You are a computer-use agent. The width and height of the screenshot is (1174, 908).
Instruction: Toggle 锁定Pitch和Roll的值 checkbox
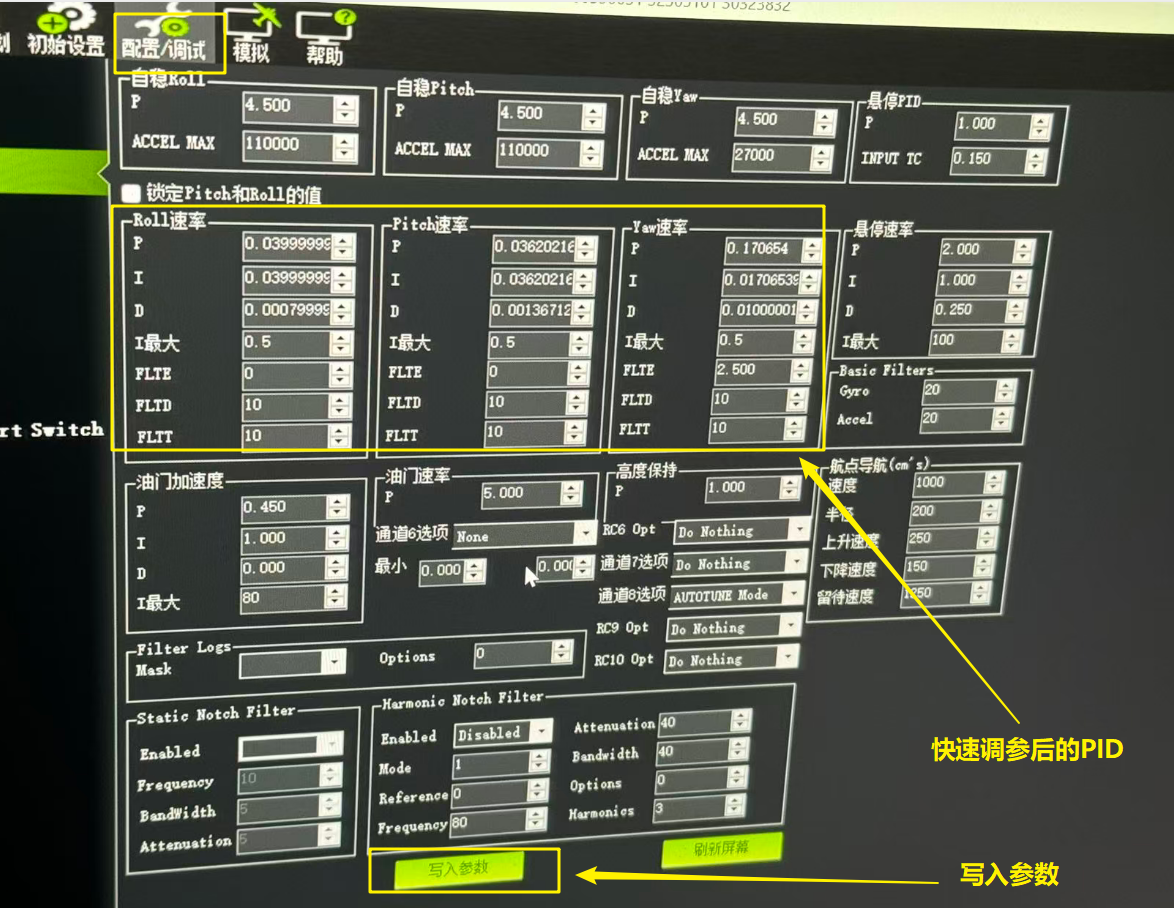pyautogui.click(x=129, y=193)
